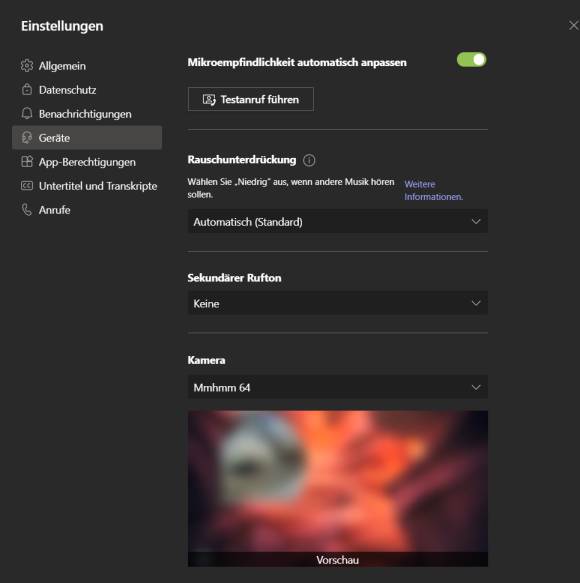Open the Rauschunterdrückung Automatisch (Standard) dropdown
Viewport: 580px width, 583px height.
coord(338,222)
